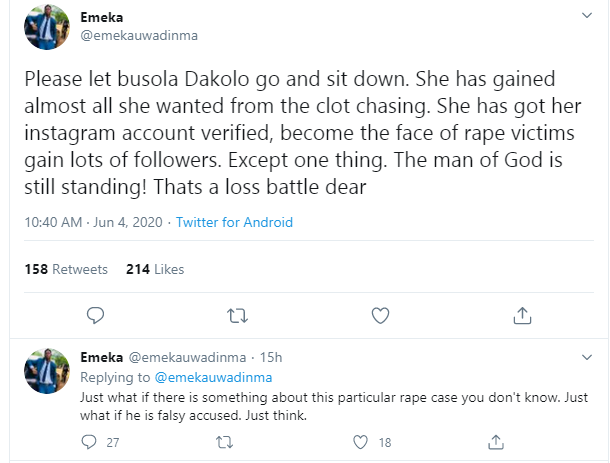
Task: Retweet the main Busola Dakolo tweet
Action: pyautogui.click(x=237, y=316)
